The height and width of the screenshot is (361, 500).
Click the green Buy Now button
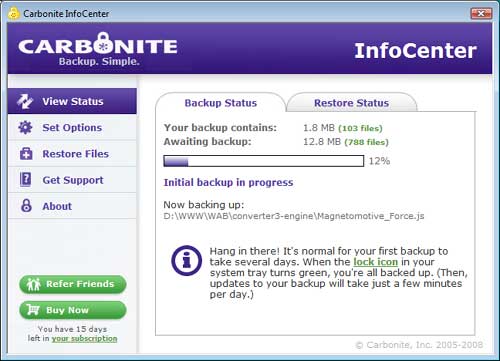[73, 310]
